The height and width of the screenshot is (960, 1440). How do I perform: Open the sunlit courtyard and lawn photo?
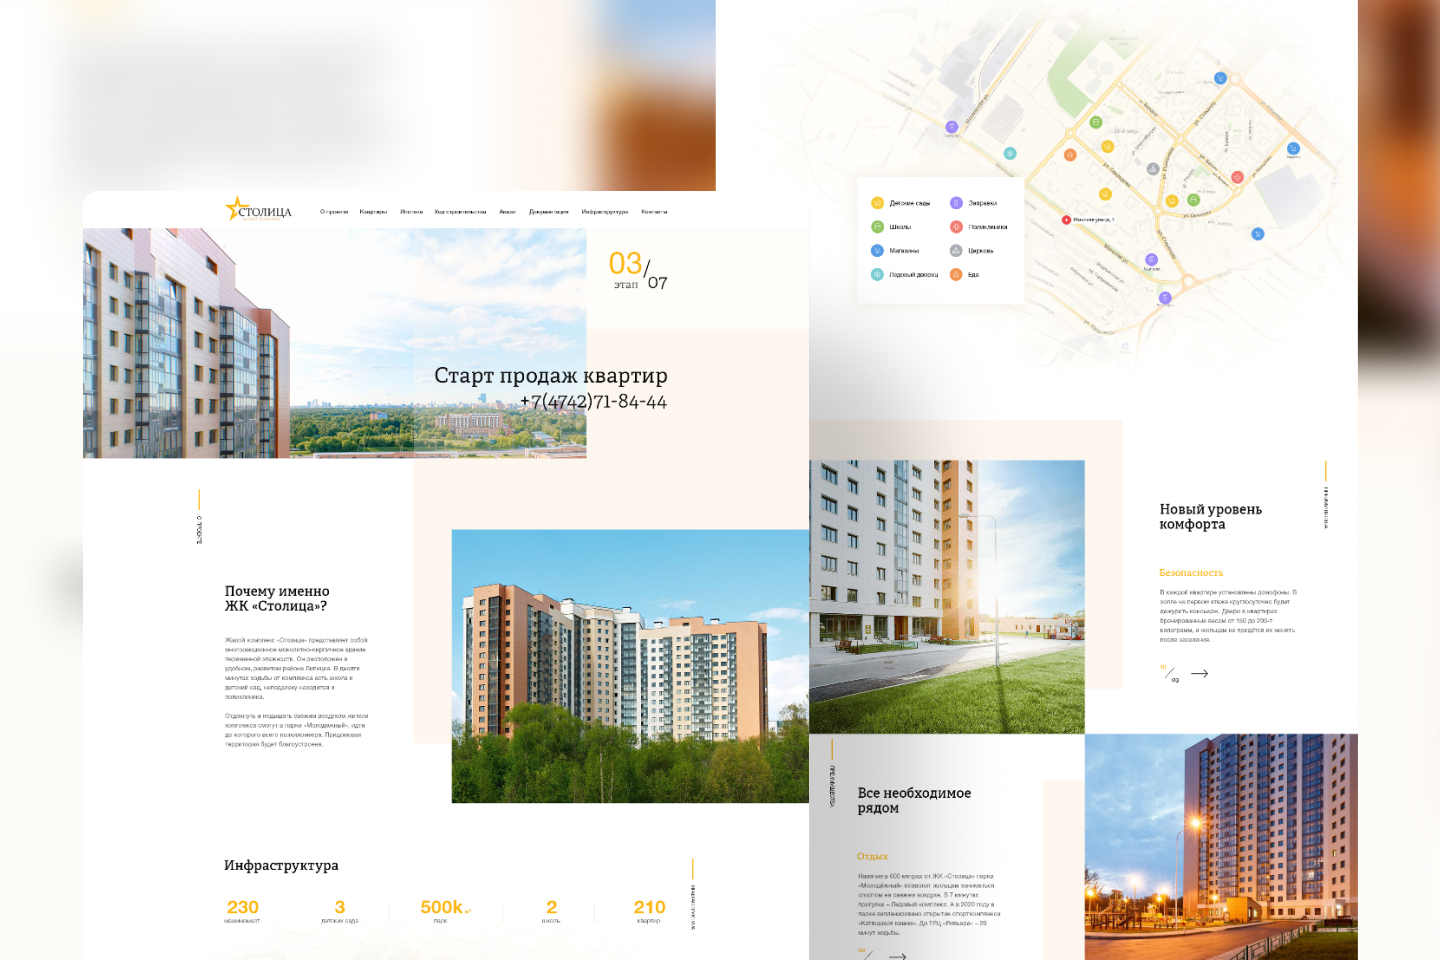947,597
